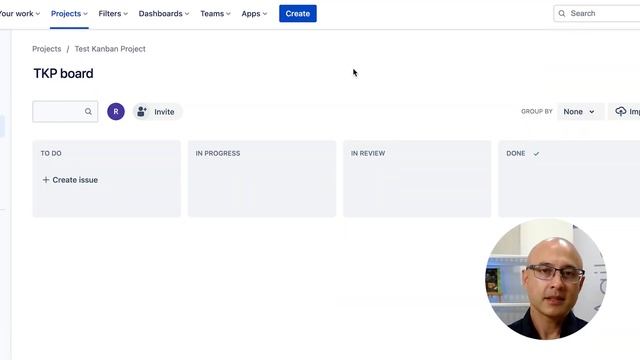
Task: Click the board search magnifier icon
Action: [88, 111]
